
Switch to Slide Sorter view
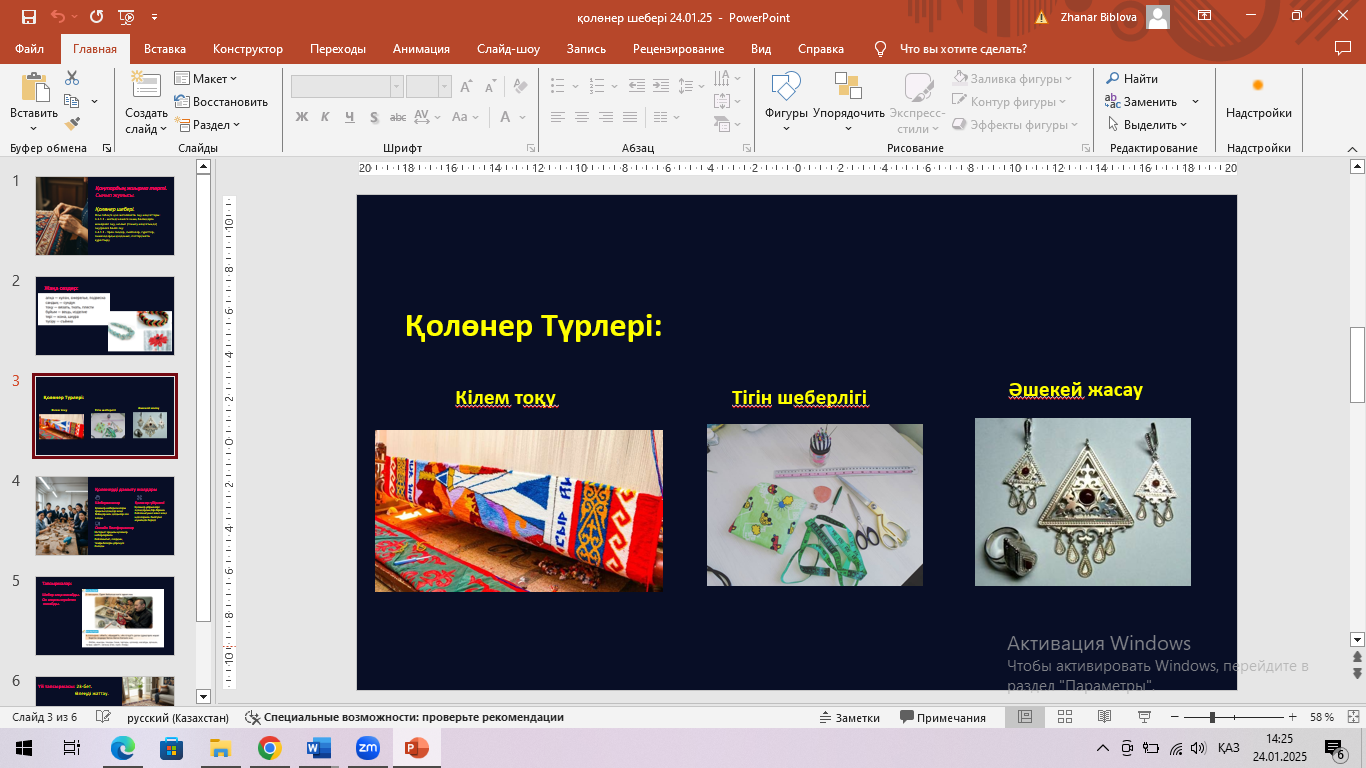pos(1064,717)
